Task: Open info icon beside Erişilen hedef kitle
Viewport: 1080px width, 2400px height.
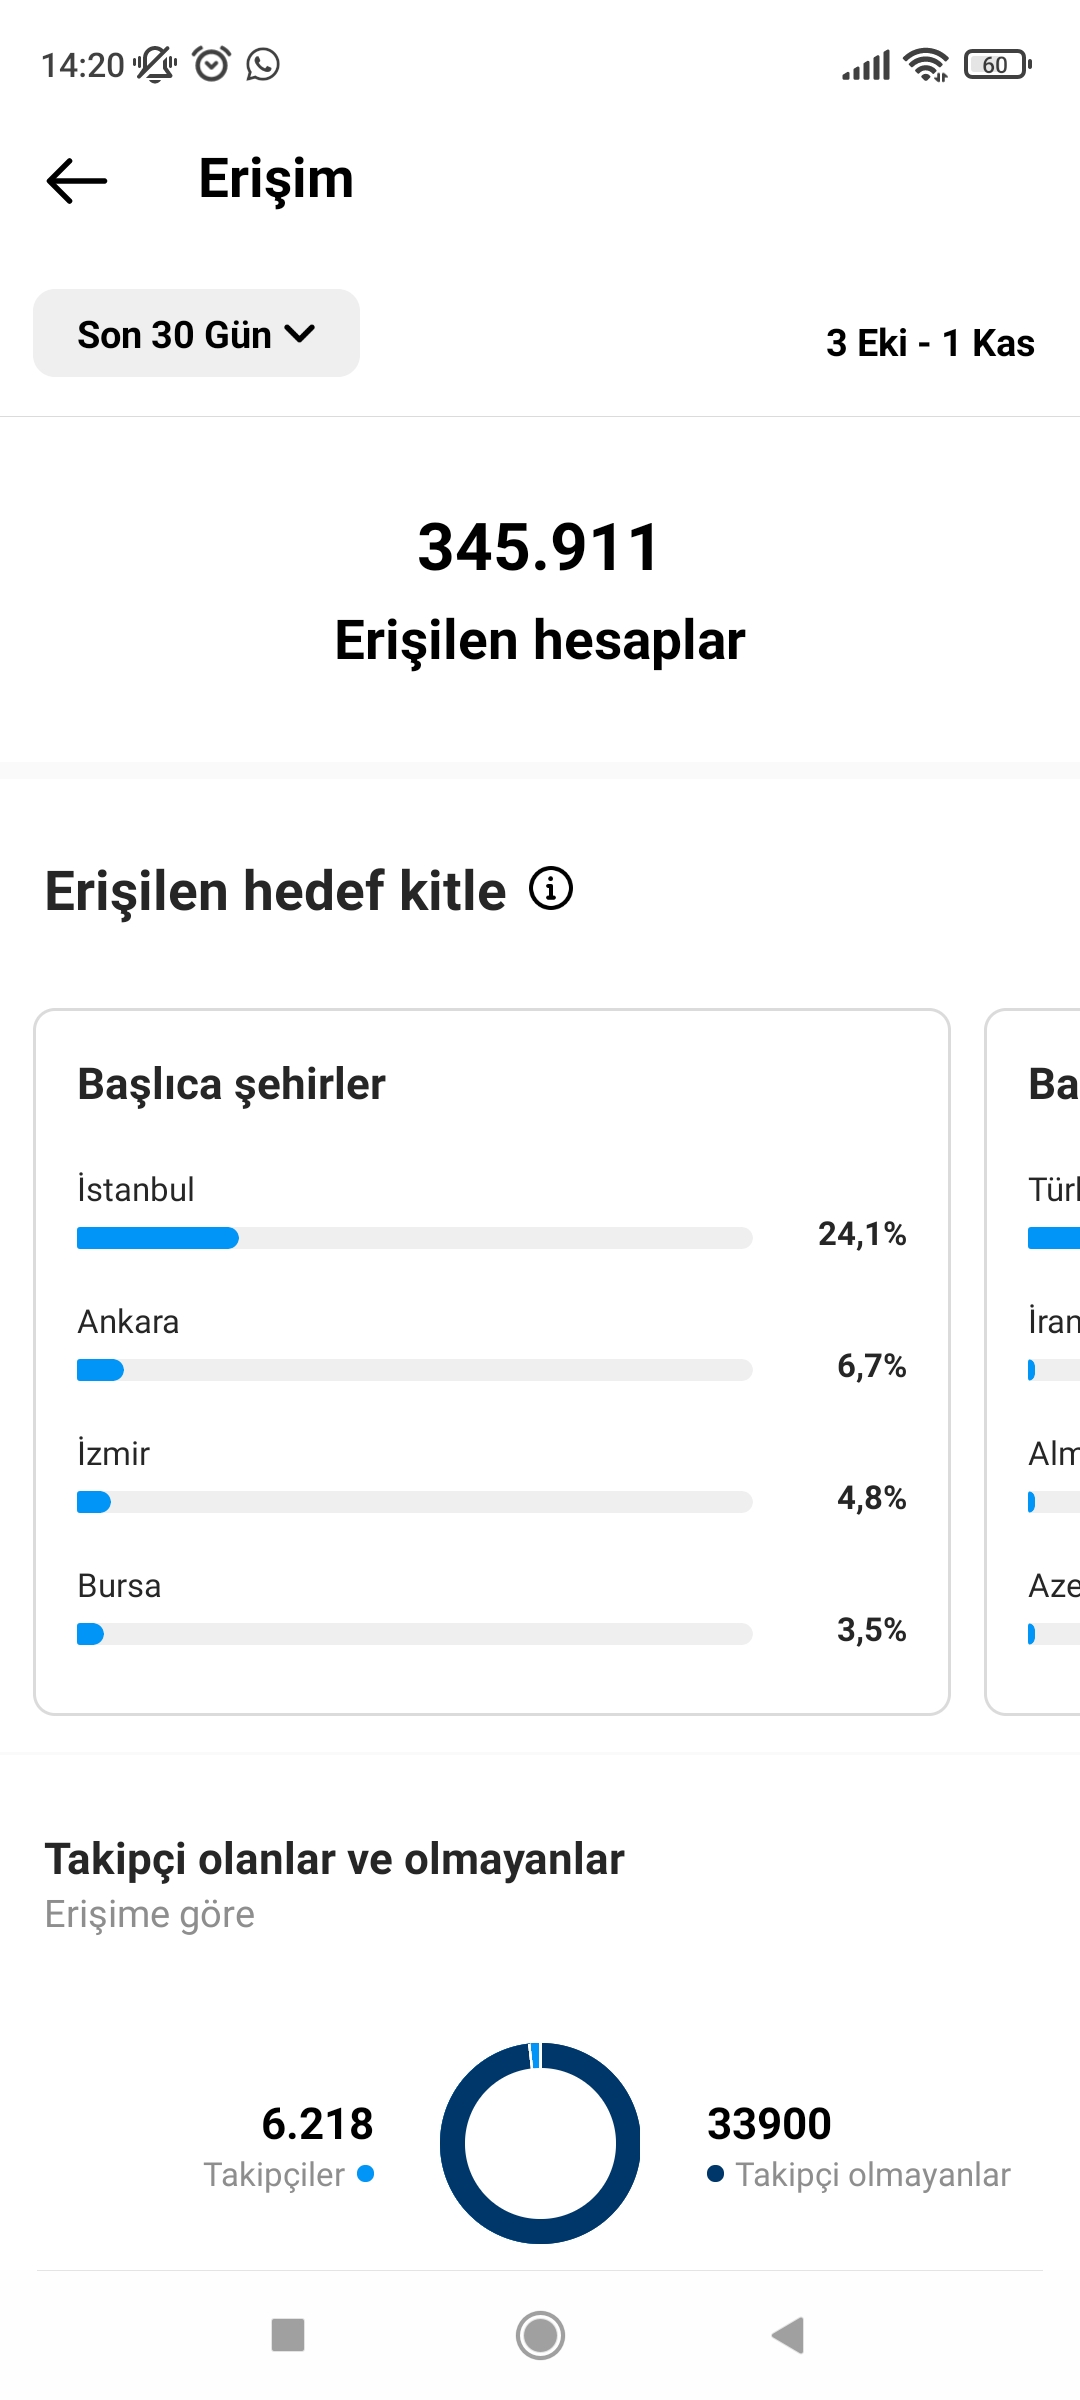Action: coord(551,888)
